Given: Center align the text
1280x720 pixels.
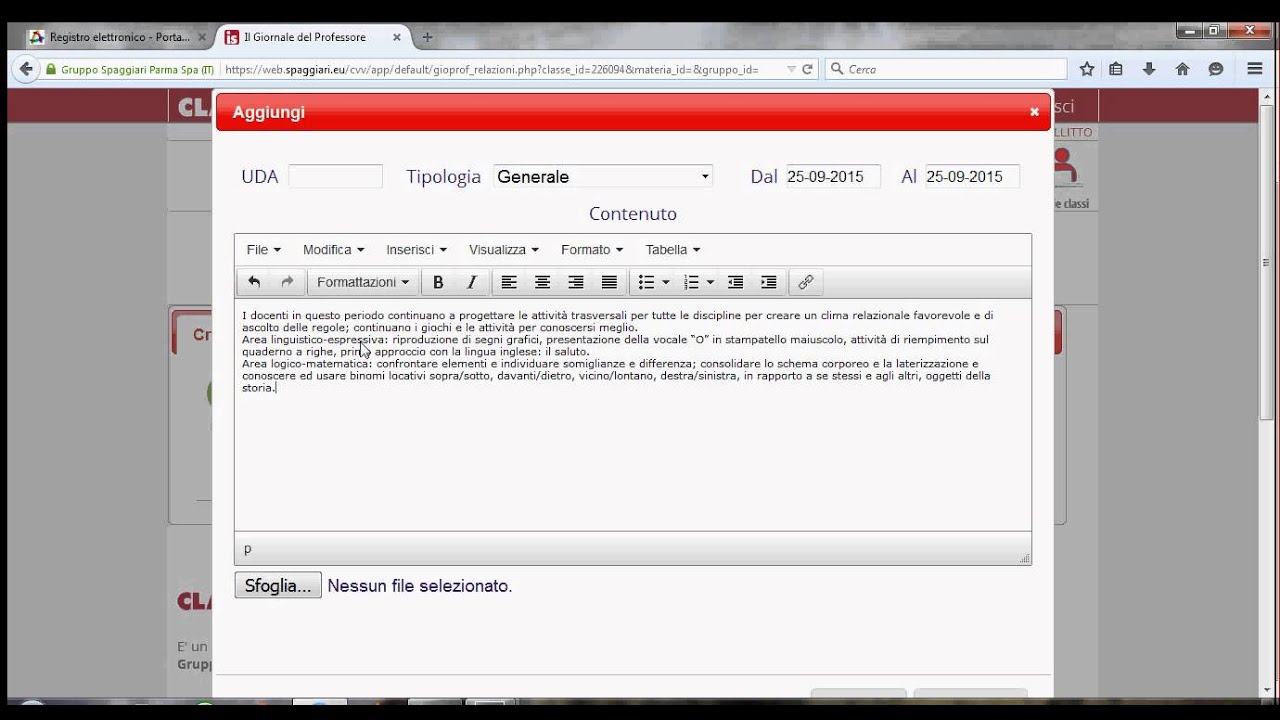Looking at the screenshot, I should [x=542, y=282].
